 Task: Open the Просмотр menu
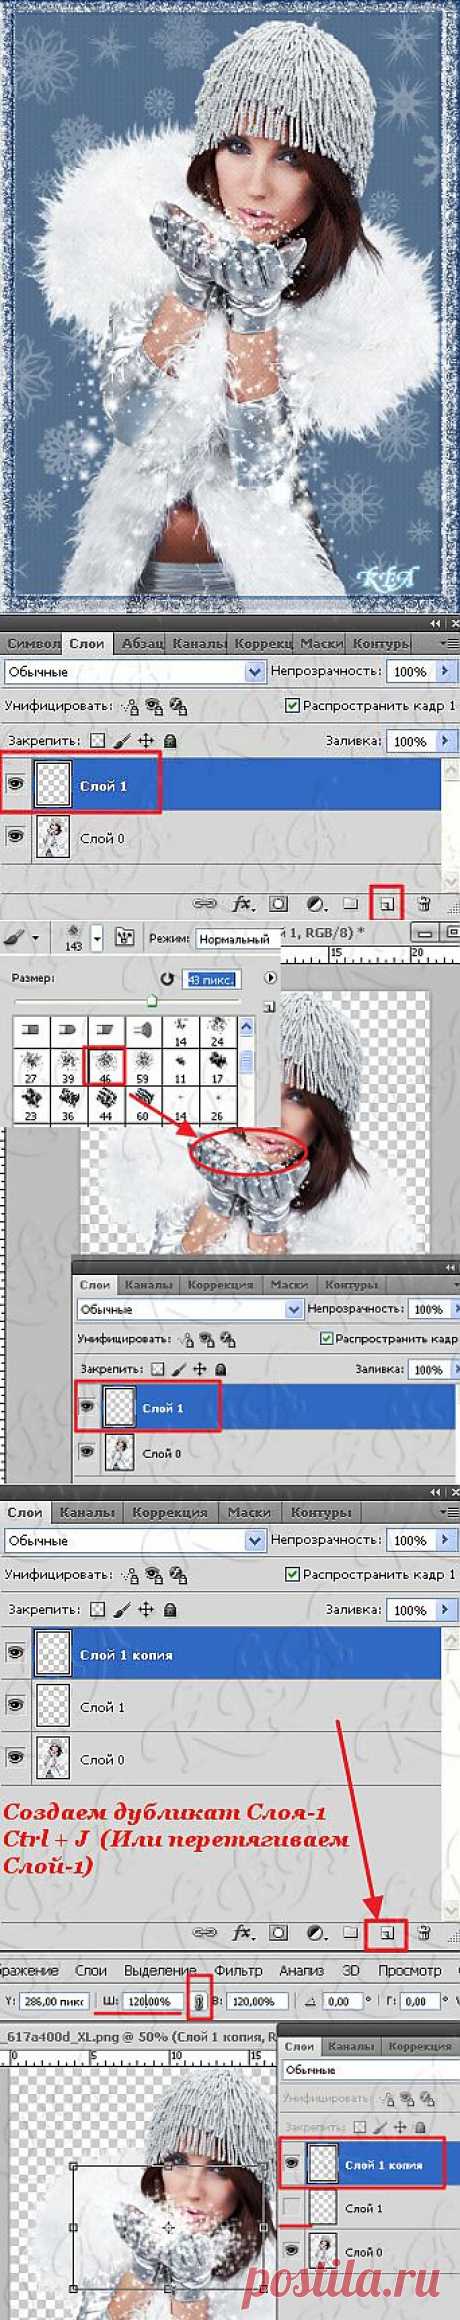(409, 1969)
